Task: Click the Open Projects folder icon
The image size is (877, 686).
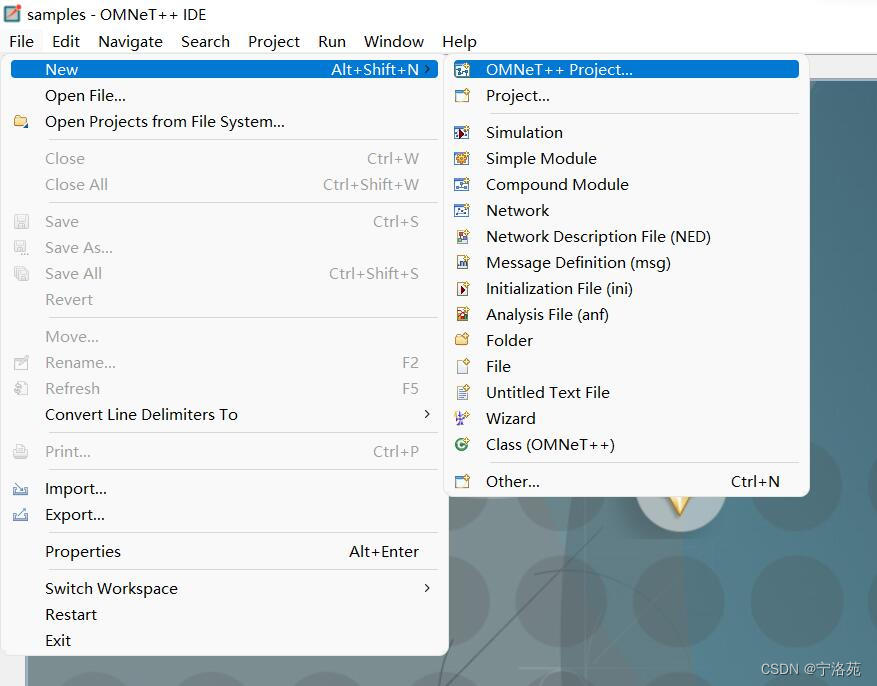Action: coord(21,121)
